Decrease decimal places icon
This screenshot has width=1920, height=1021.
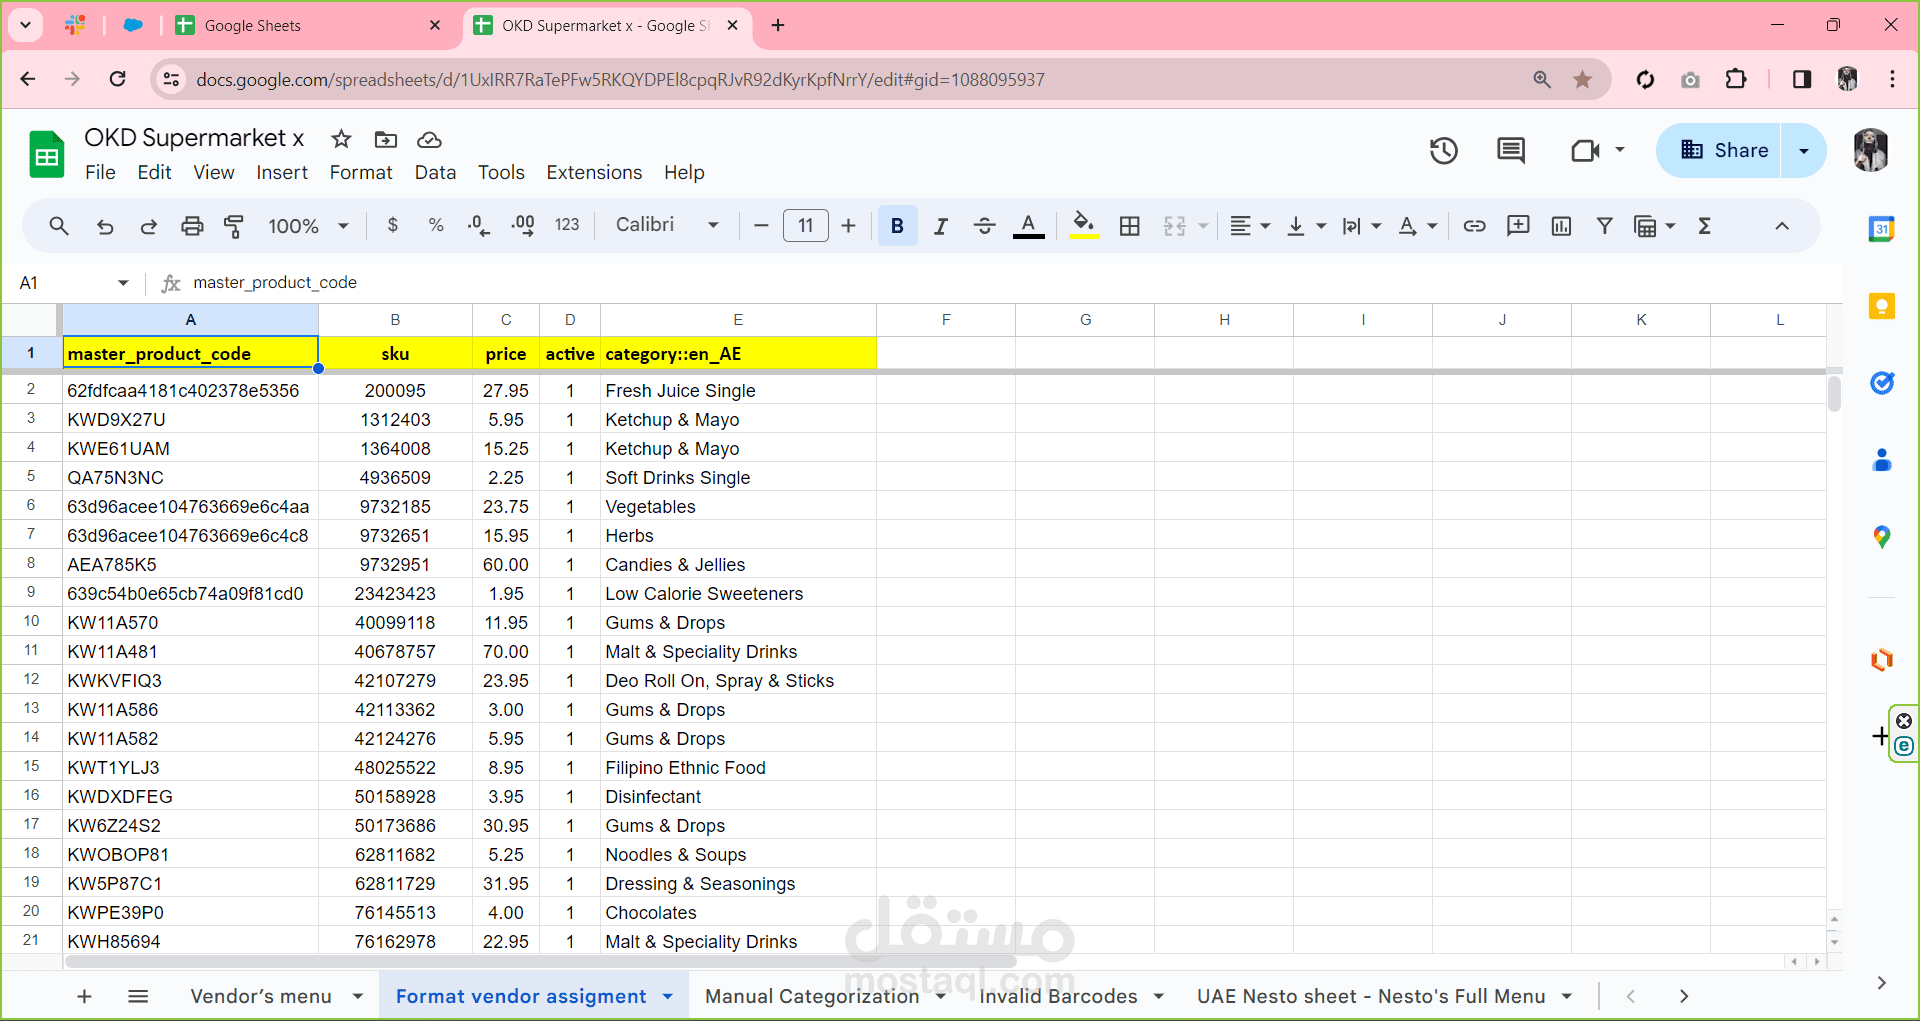[479, 225]
